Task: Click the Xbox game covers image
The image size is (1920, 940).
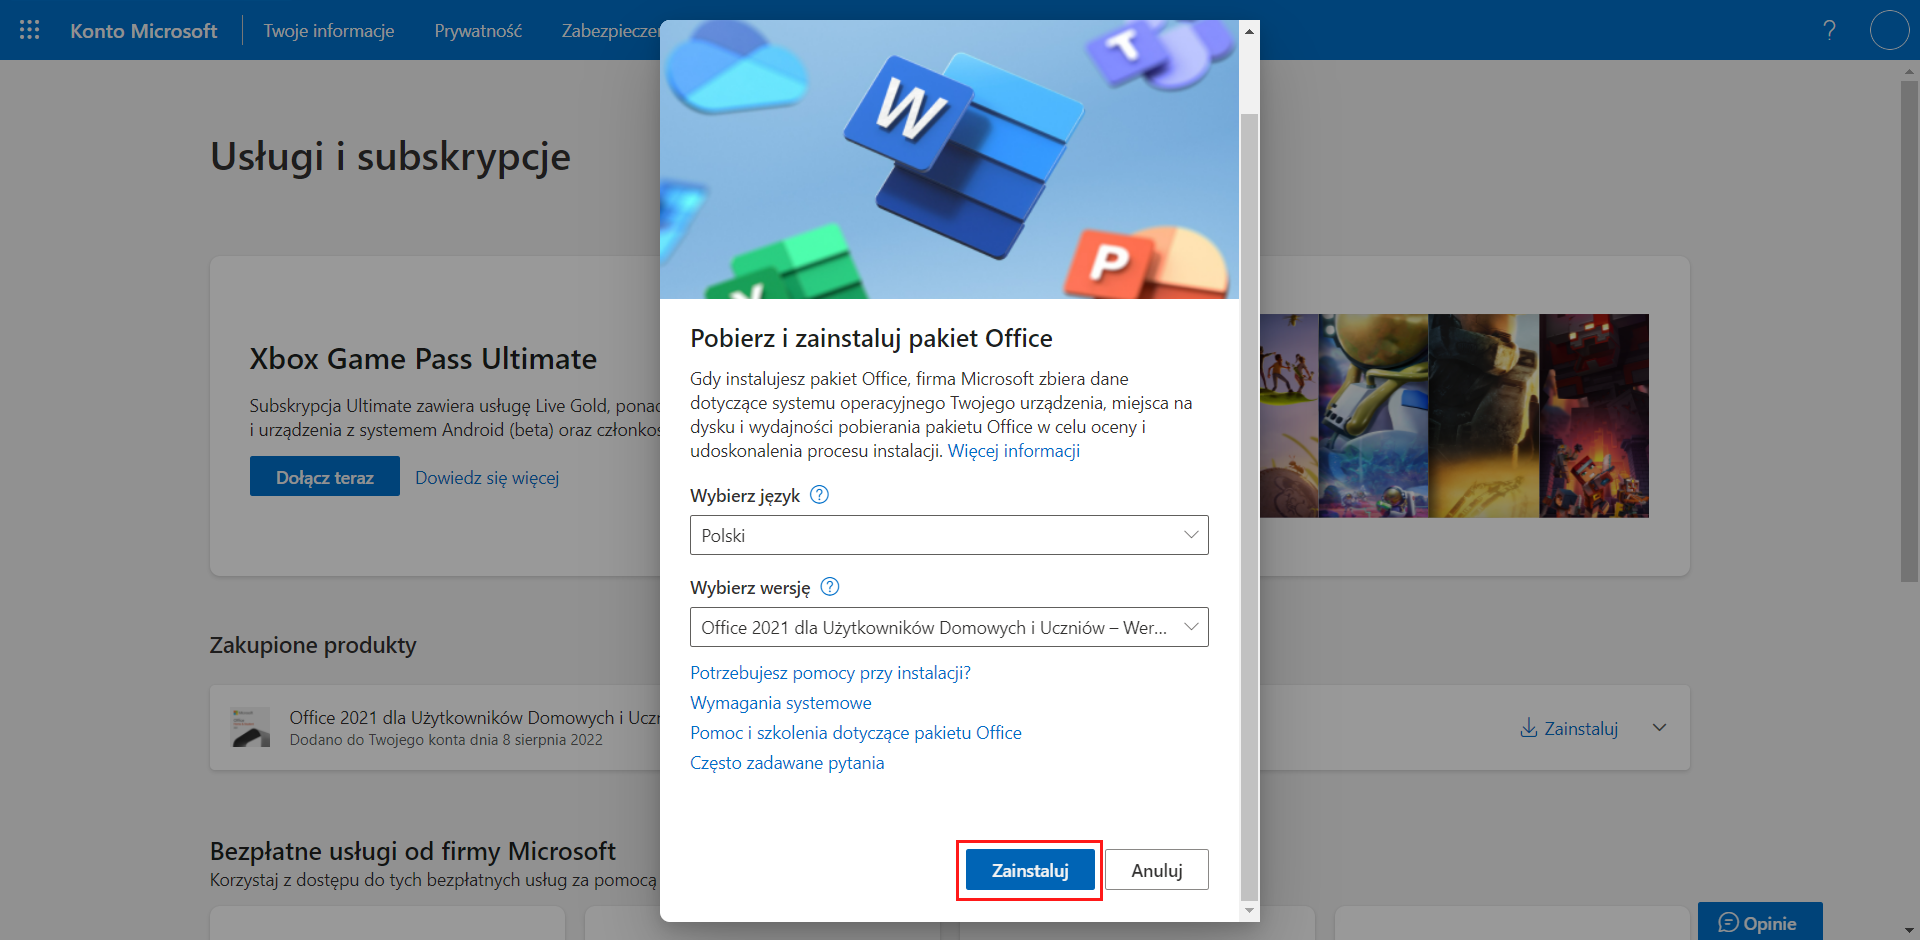Action: 1454,416
